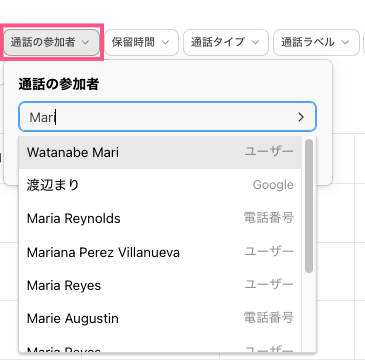Image resolution: width=365 pixels, height=360 pixels.
Task: Select Maria Reynolds phone number entry
Action: (x=160, y=218)
